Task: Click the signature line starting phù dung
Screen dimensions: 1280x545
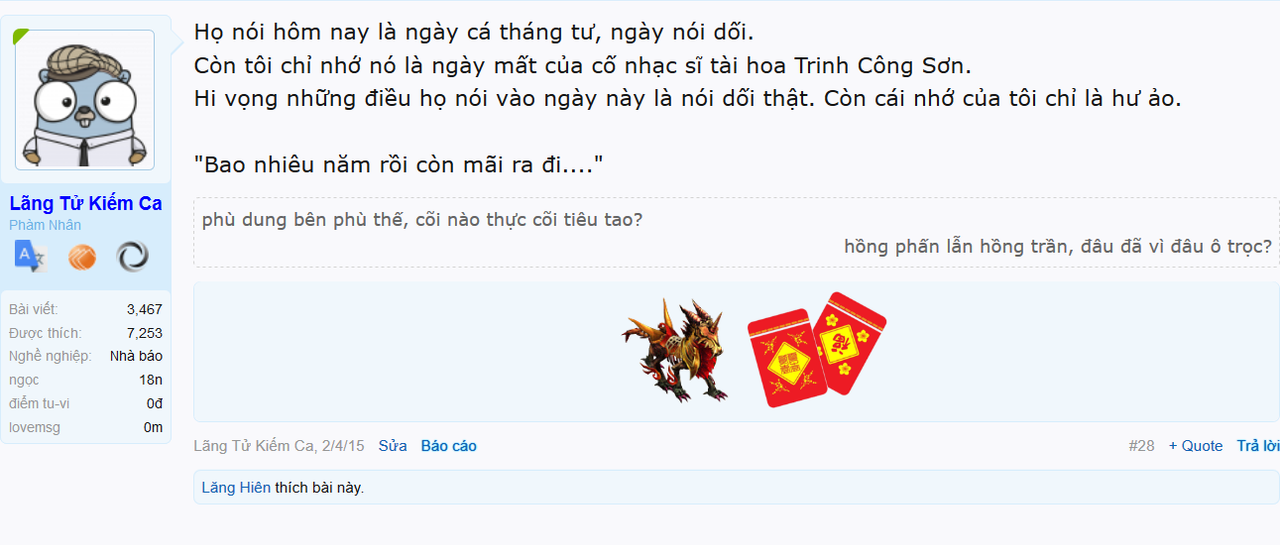Action: click(x=422, y=219)
